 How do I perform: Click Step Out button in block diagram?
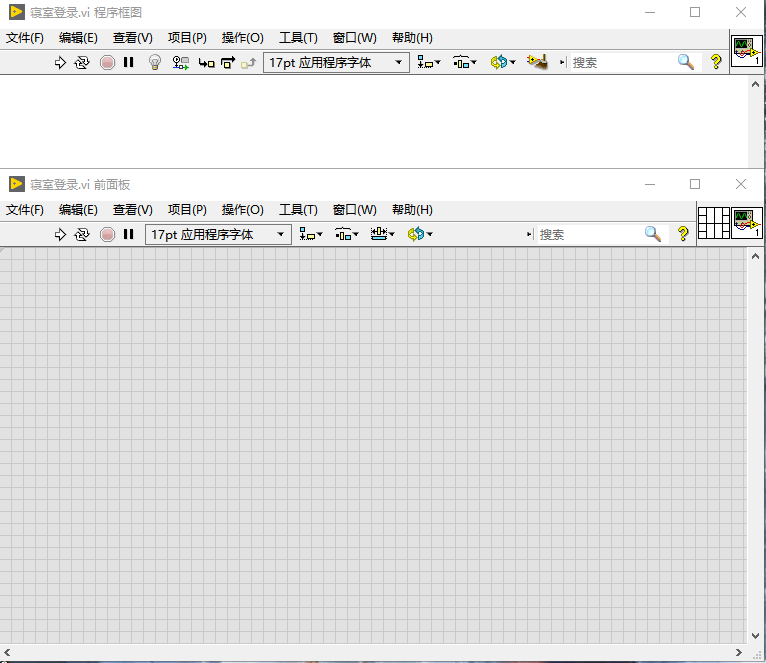point(249,63)
